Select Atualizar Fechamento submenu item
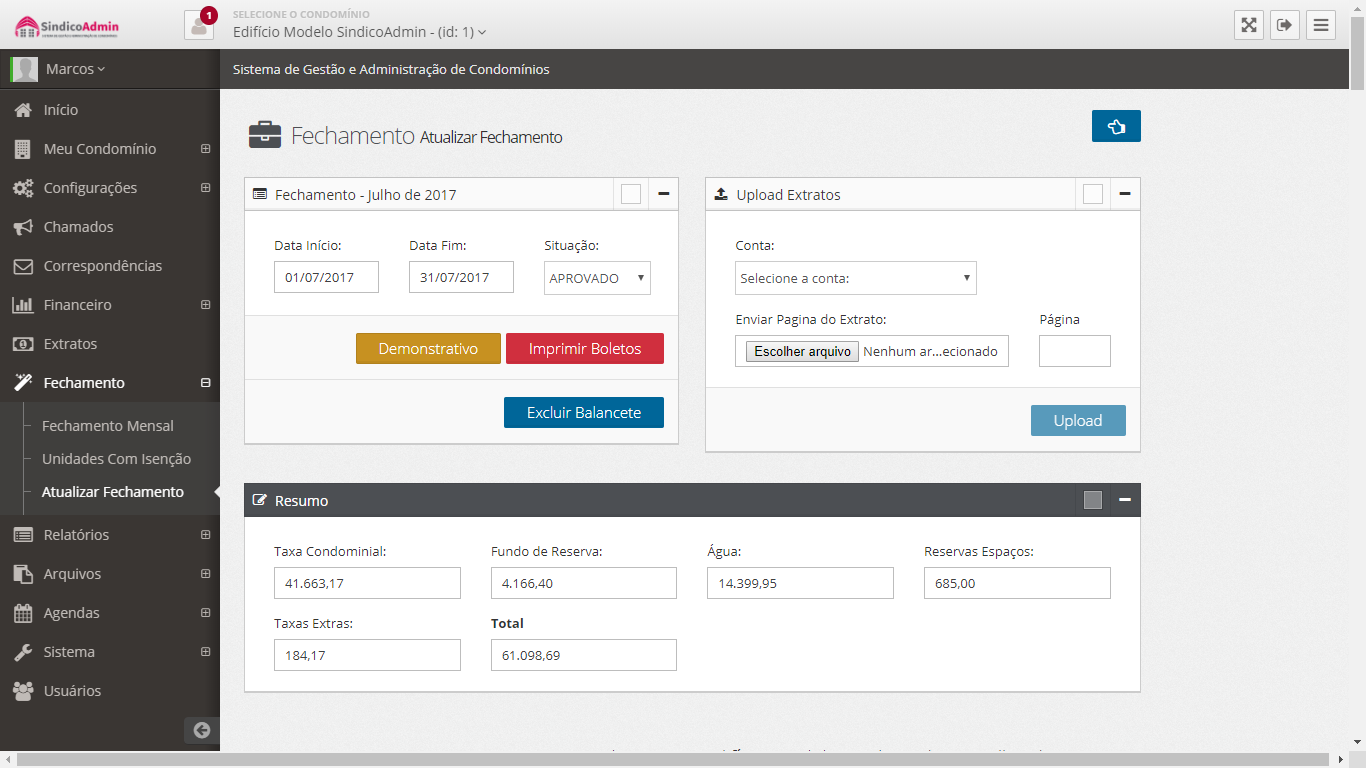This screenshot has height=768, width=1366. pos(113,492)
